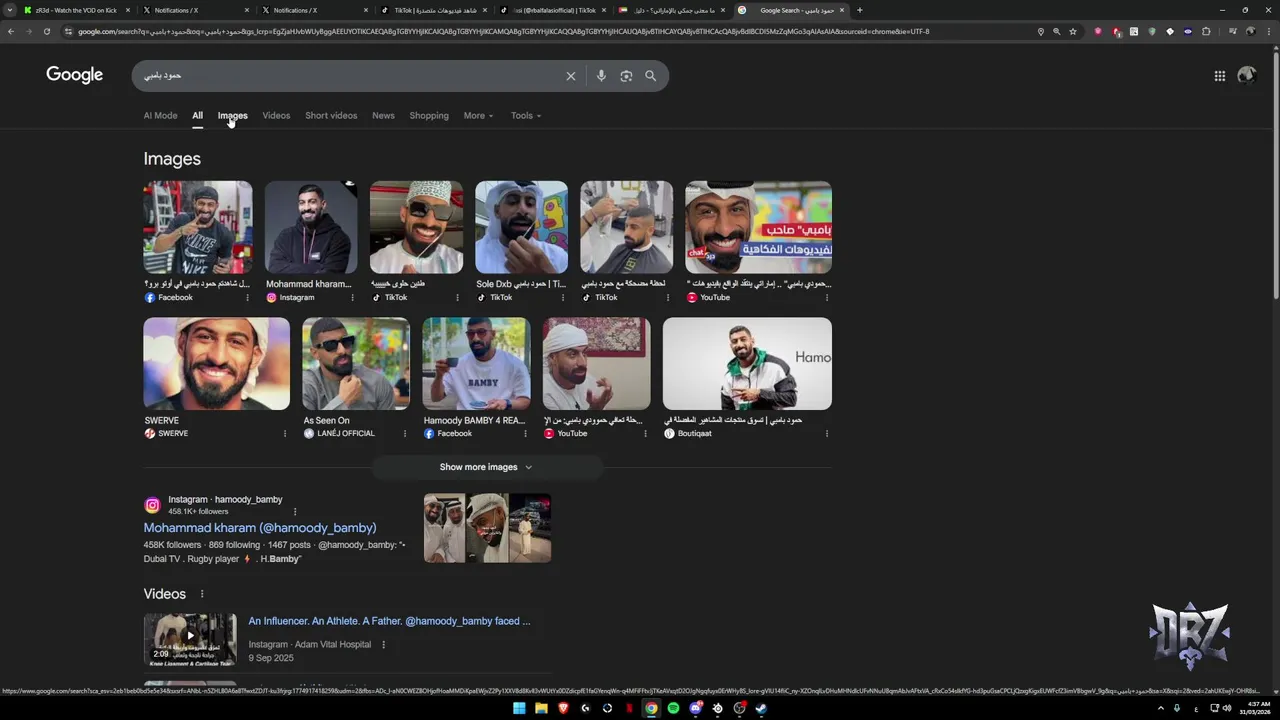Viewport: 1280px width, 720px height.
Task: Search by image using Lens
Action: click(x=626, y=76)
